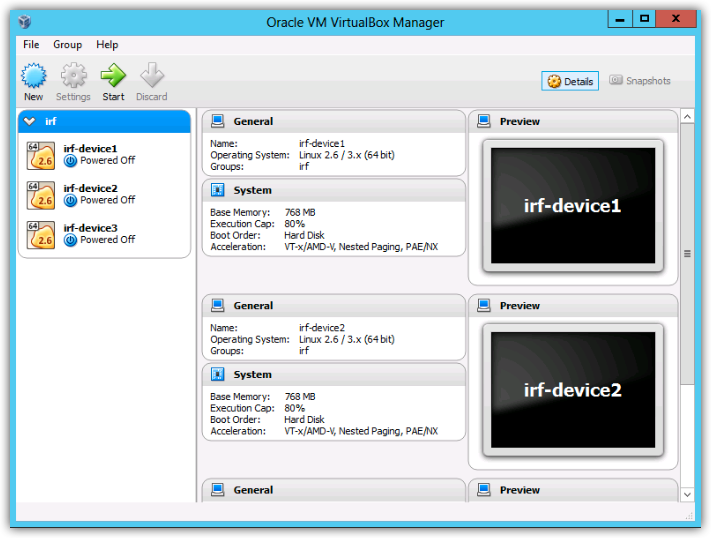Click Preview monitor icon for irf-device2
This screenshot has width=711, height=538.
pos(484,305)
